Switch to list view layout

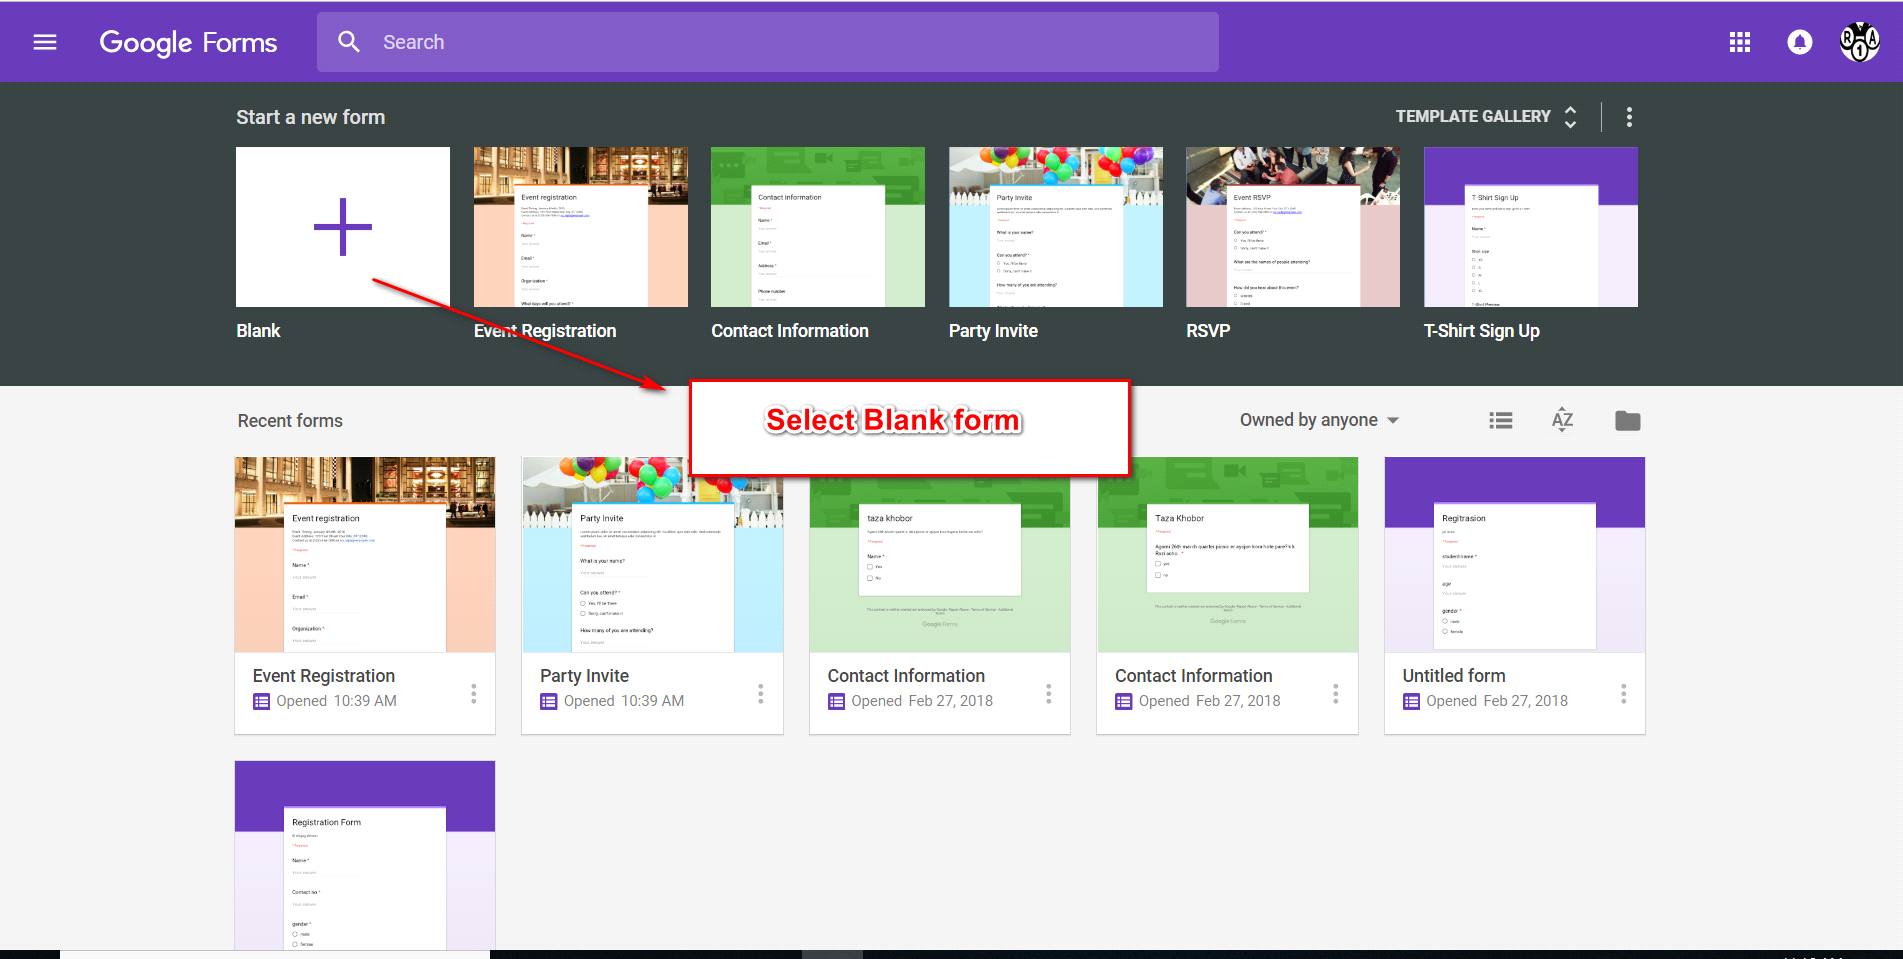coord(1501,421)
